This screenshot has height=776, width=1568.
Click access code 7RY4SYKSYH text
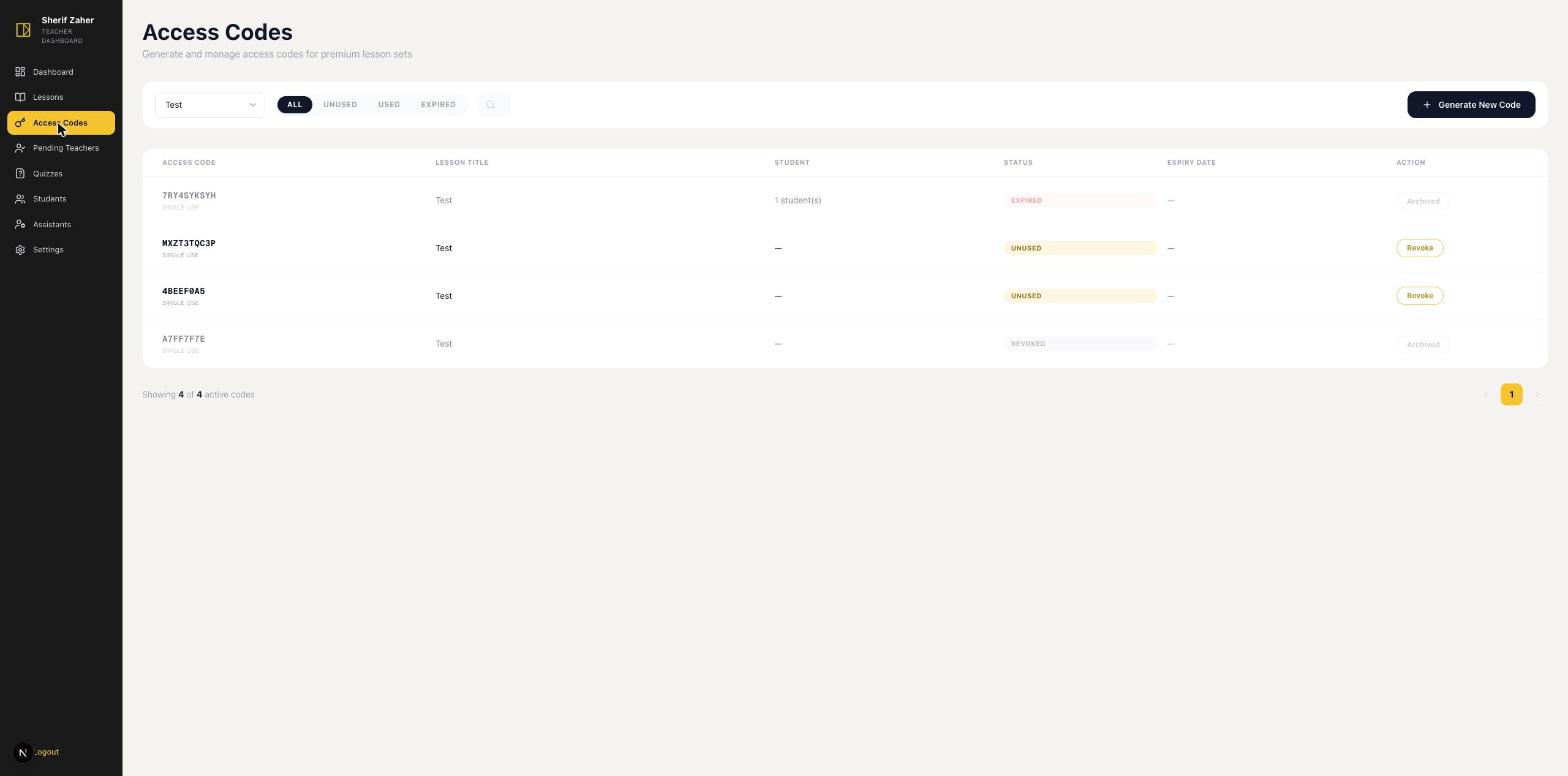click(x=189, y=196)
